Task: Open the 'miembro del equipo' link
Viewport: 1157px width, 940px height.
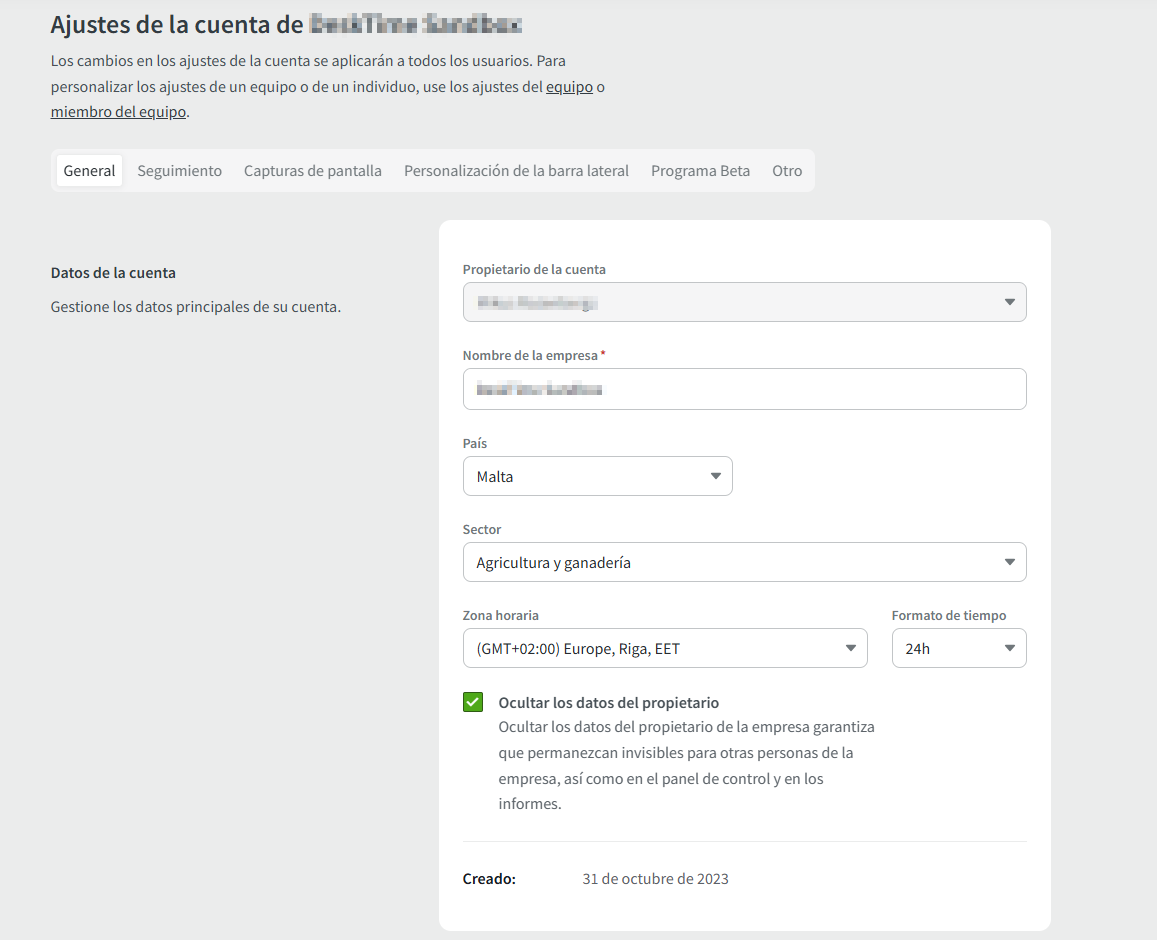Action: coord(118,112)
